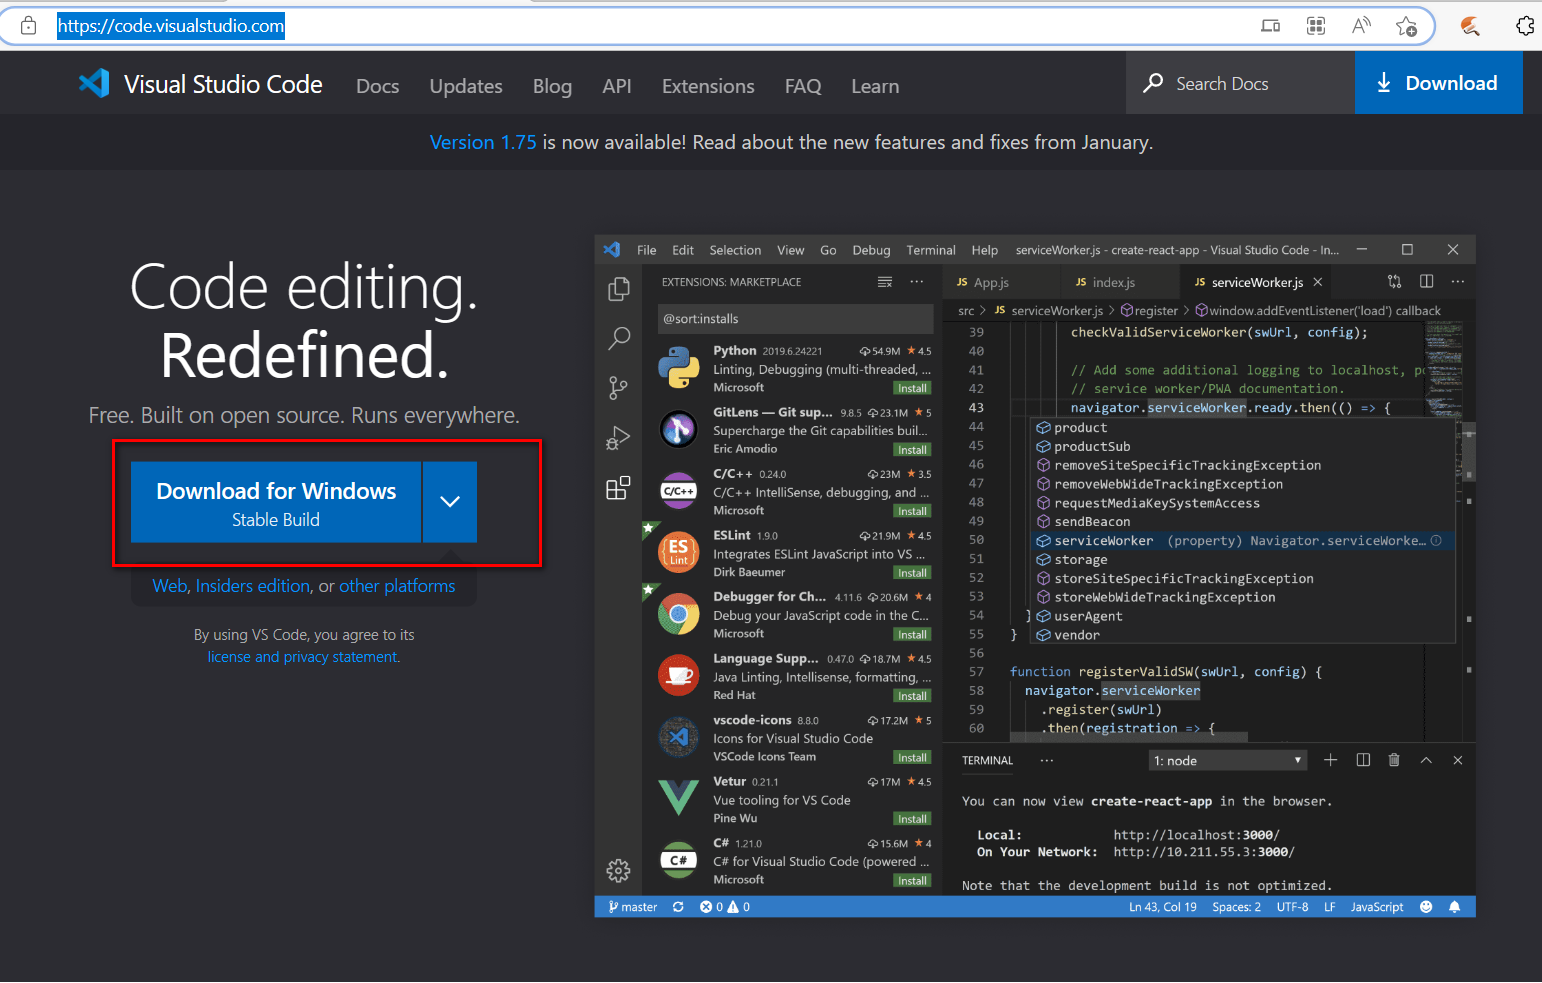Open Search icon in VS Code activity bar
1542x983 pixels.
619,338
